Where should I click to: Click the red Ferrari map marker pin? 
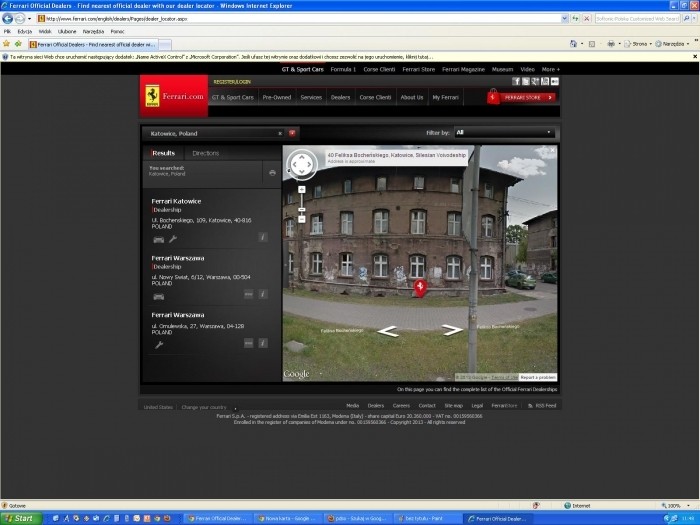(421, 288)
